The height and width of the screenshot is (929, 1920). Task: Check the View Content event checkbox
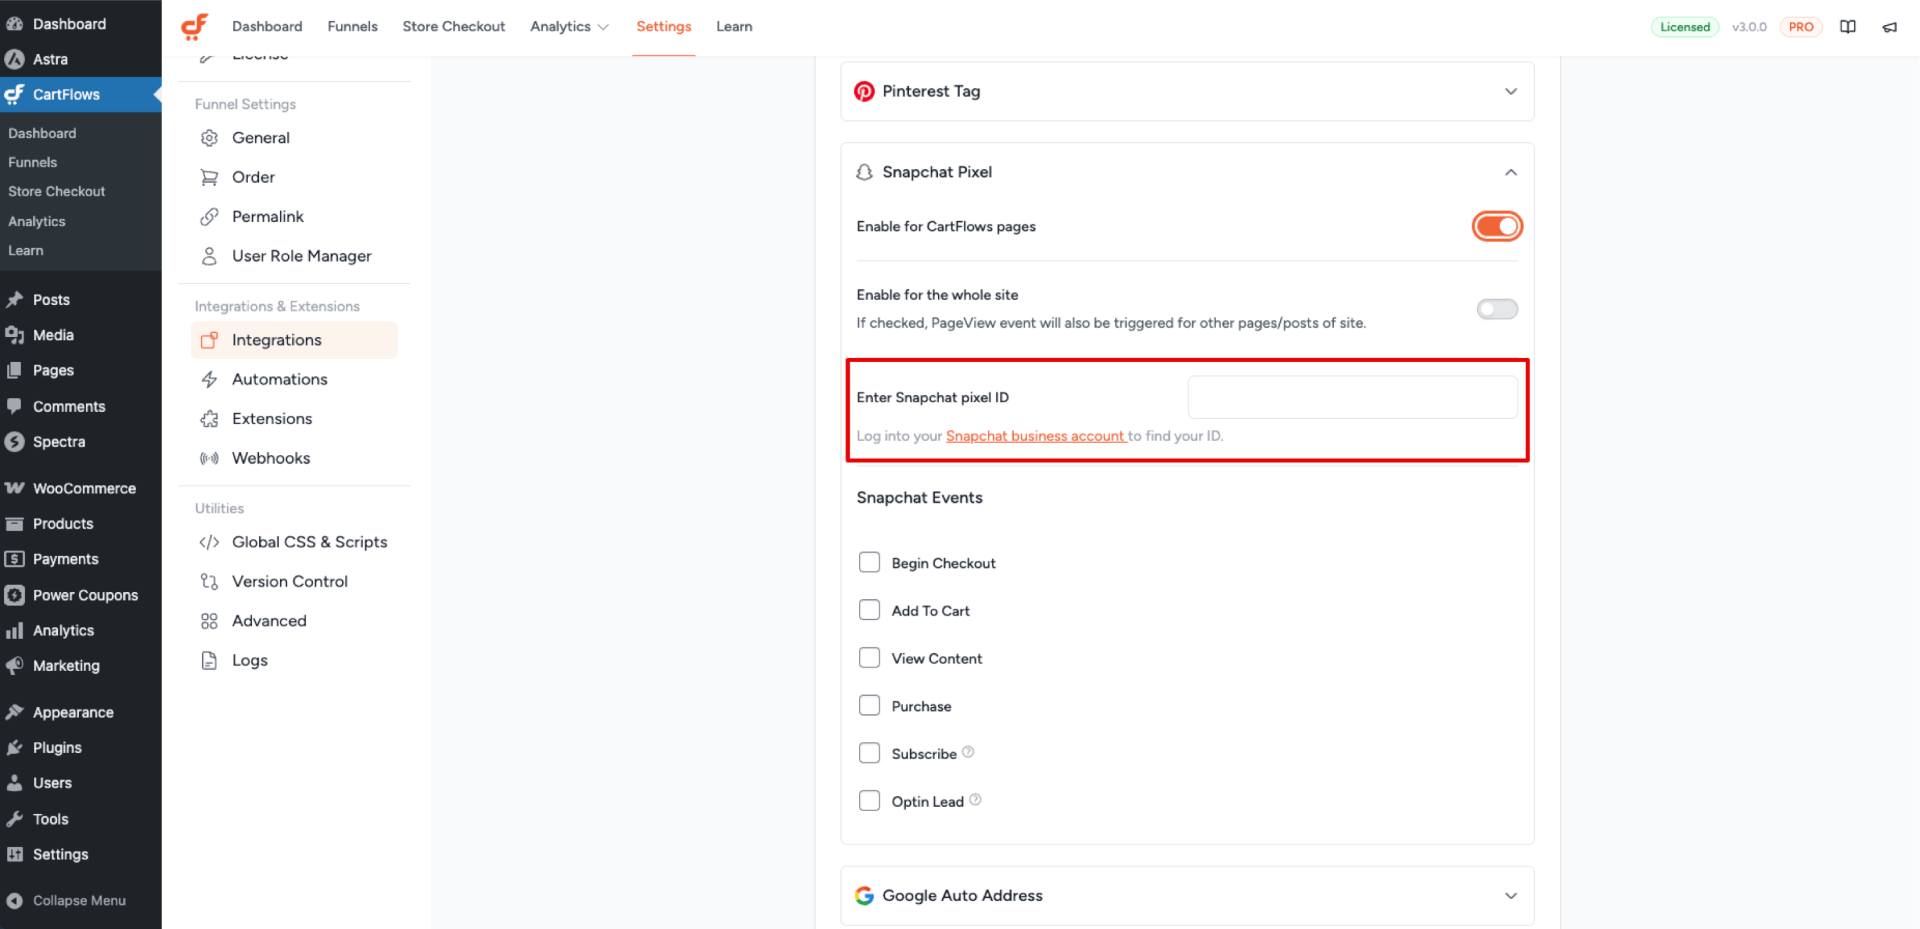(869, 658)
